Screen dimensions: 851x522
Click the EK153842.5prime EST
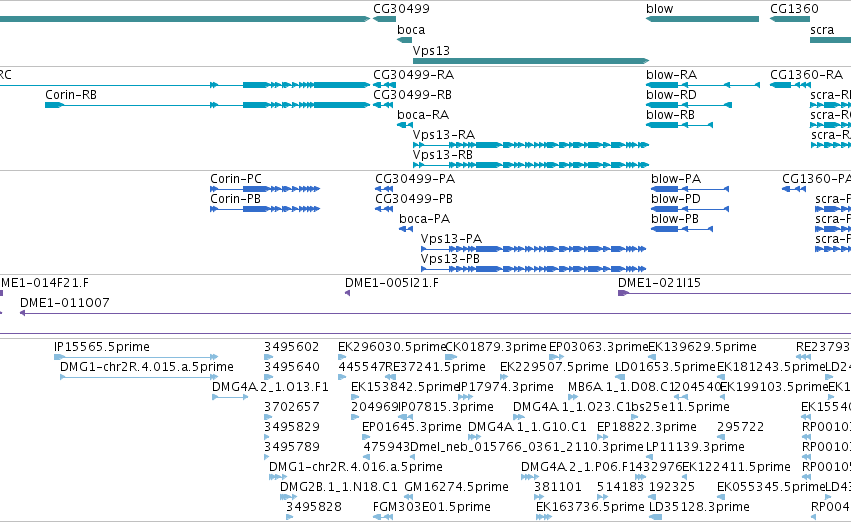pyautogui.click(x=355, y=397)
